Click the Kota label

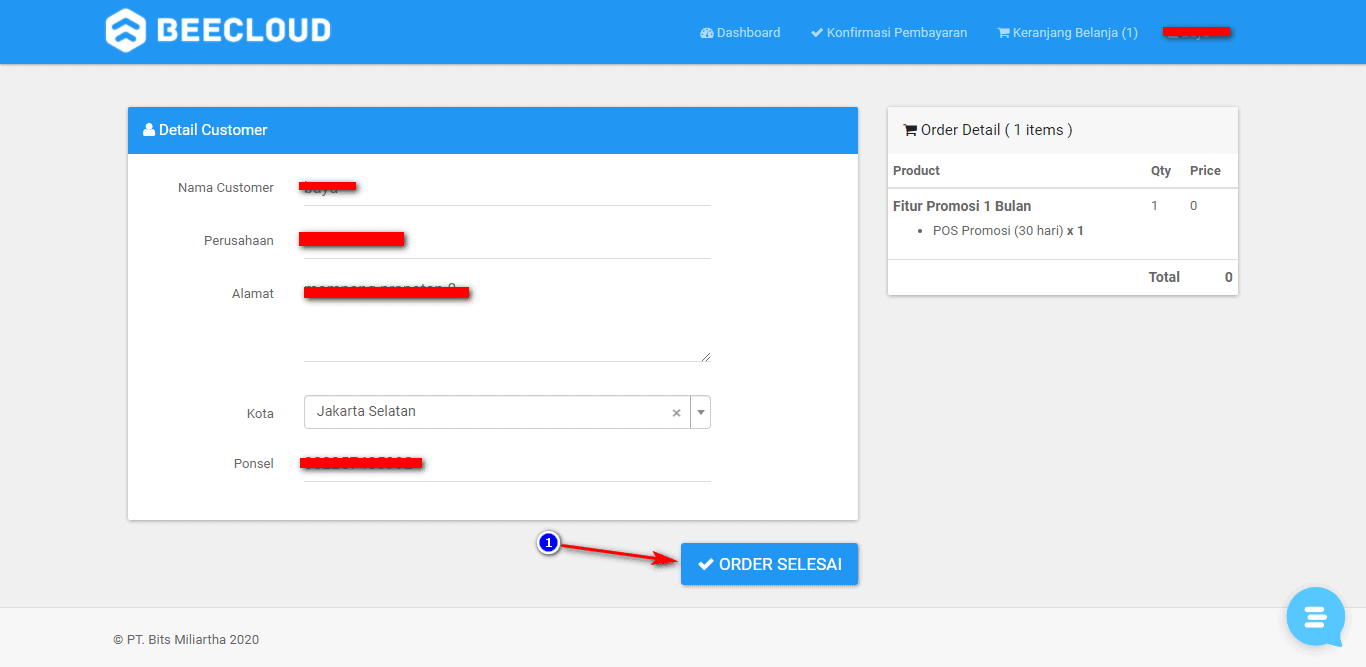[x=260, y=414]
